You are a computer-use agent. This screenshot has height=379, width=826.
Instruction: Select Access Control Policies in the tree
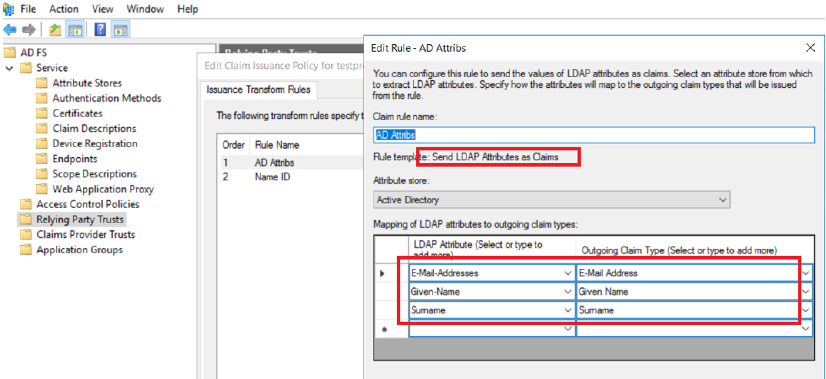coord(88,204)
